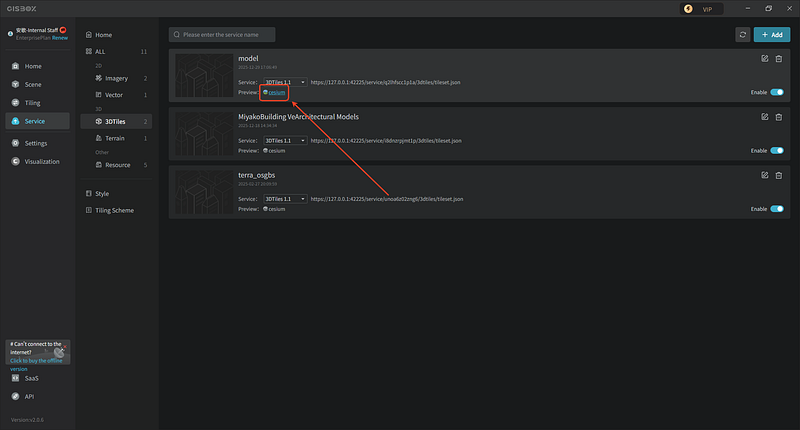Edit the model service
This screenshot has height=430, width=800.
(x=764, y=59)
